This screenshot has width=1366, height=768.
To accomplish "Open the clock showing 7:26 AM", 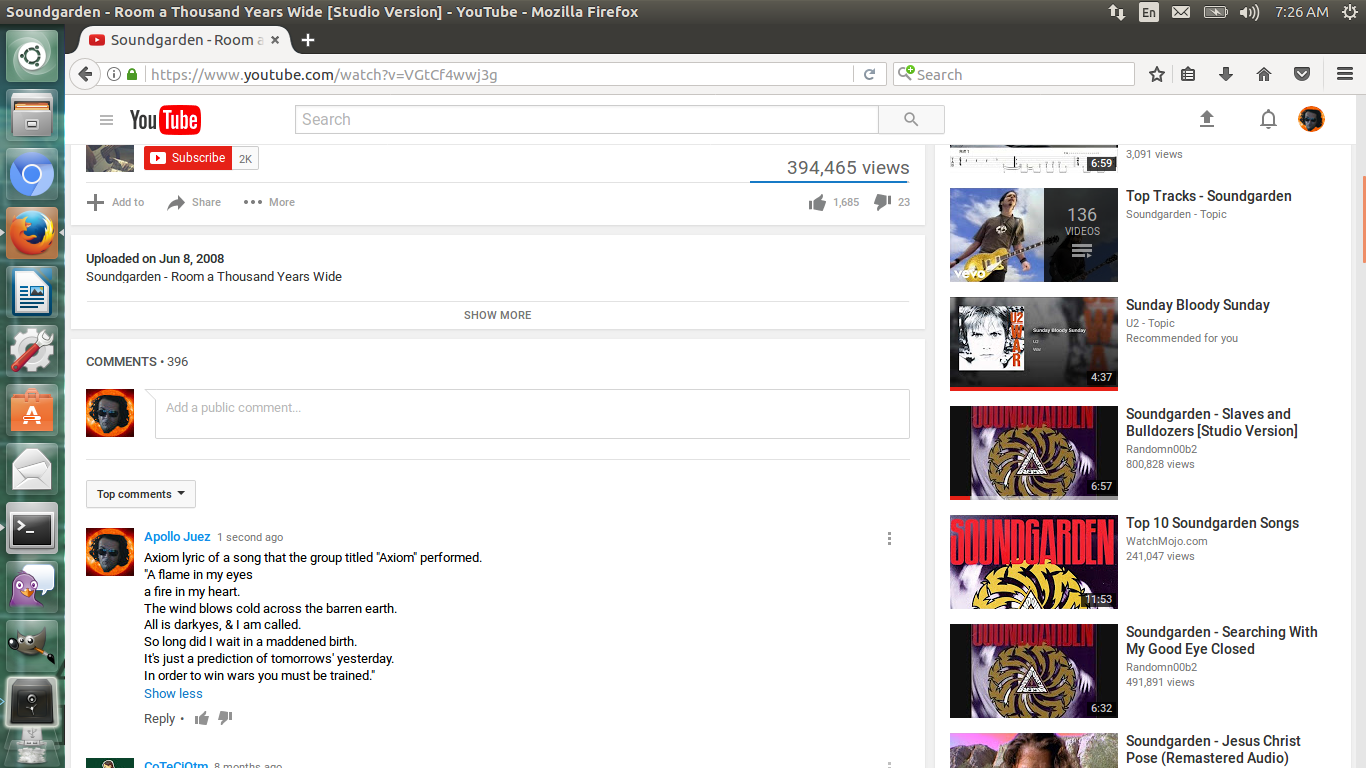I will (x=1302, y=12).
